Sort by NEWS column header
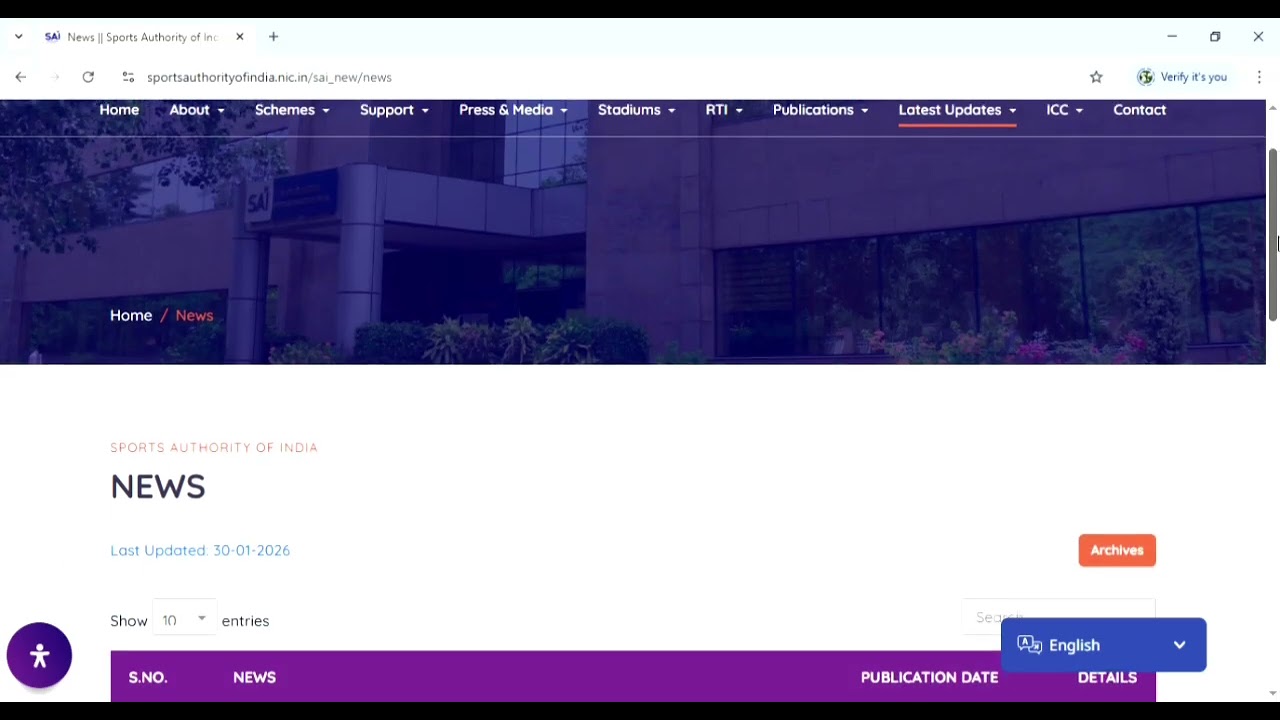 coord(254,677)
